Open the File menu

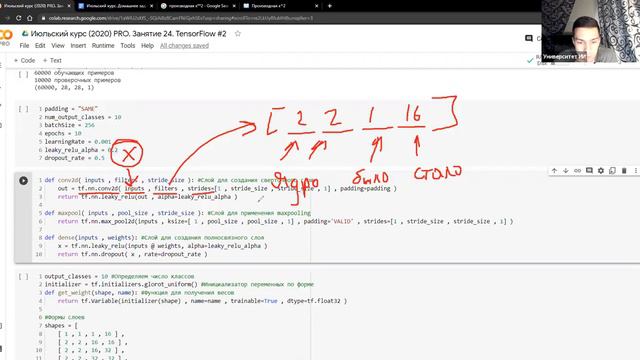(24, 45)
